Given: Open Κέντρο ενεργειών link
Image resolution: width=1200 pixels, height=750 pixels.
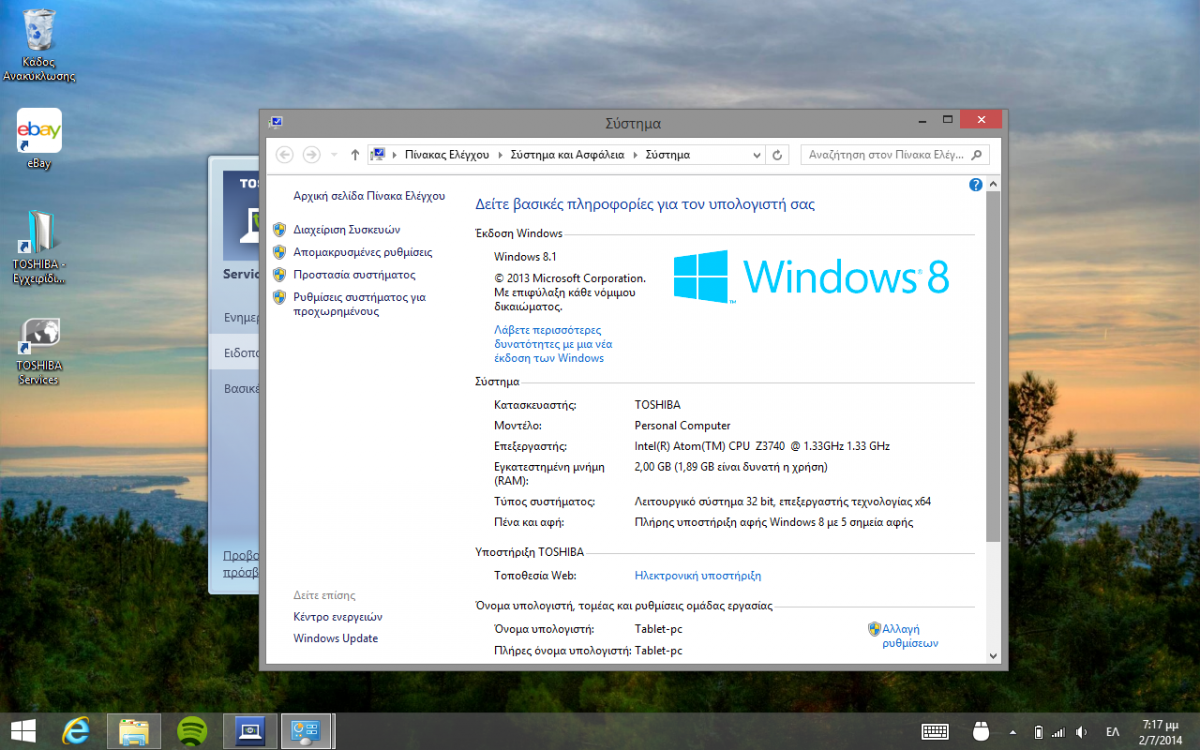Looking at the screenshot, I should pos(338,617).
